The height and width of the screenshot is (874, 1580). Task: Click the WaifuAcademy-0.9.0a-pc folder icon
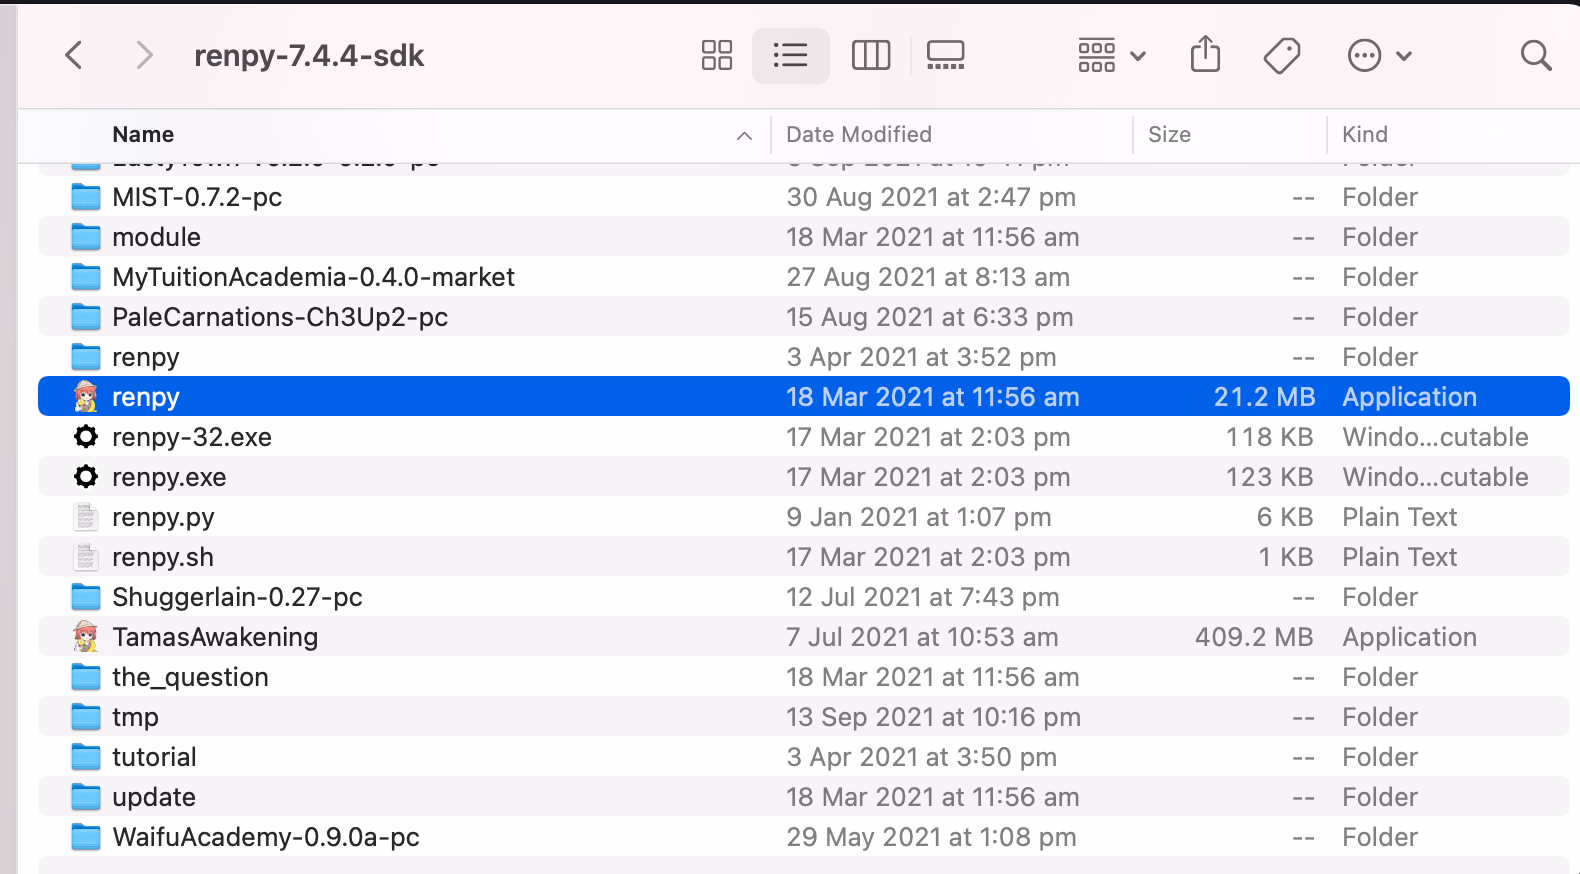[86, 837]
